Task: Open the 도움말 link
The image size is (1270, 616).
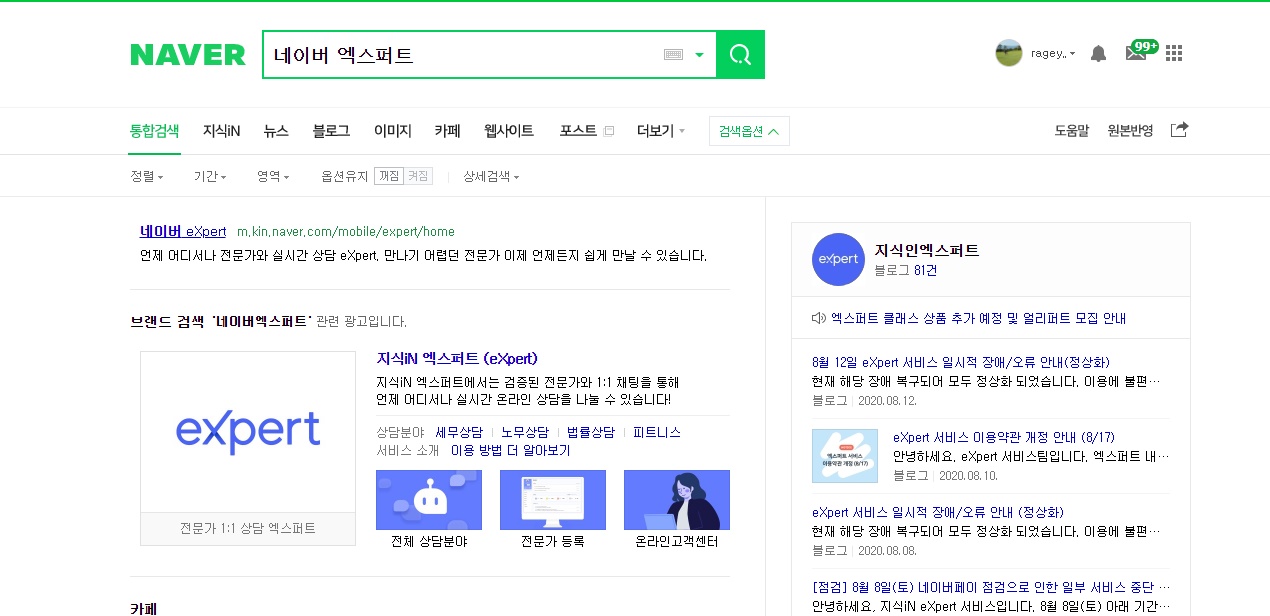Action: pyautogui.click(x=1071, y=131)
